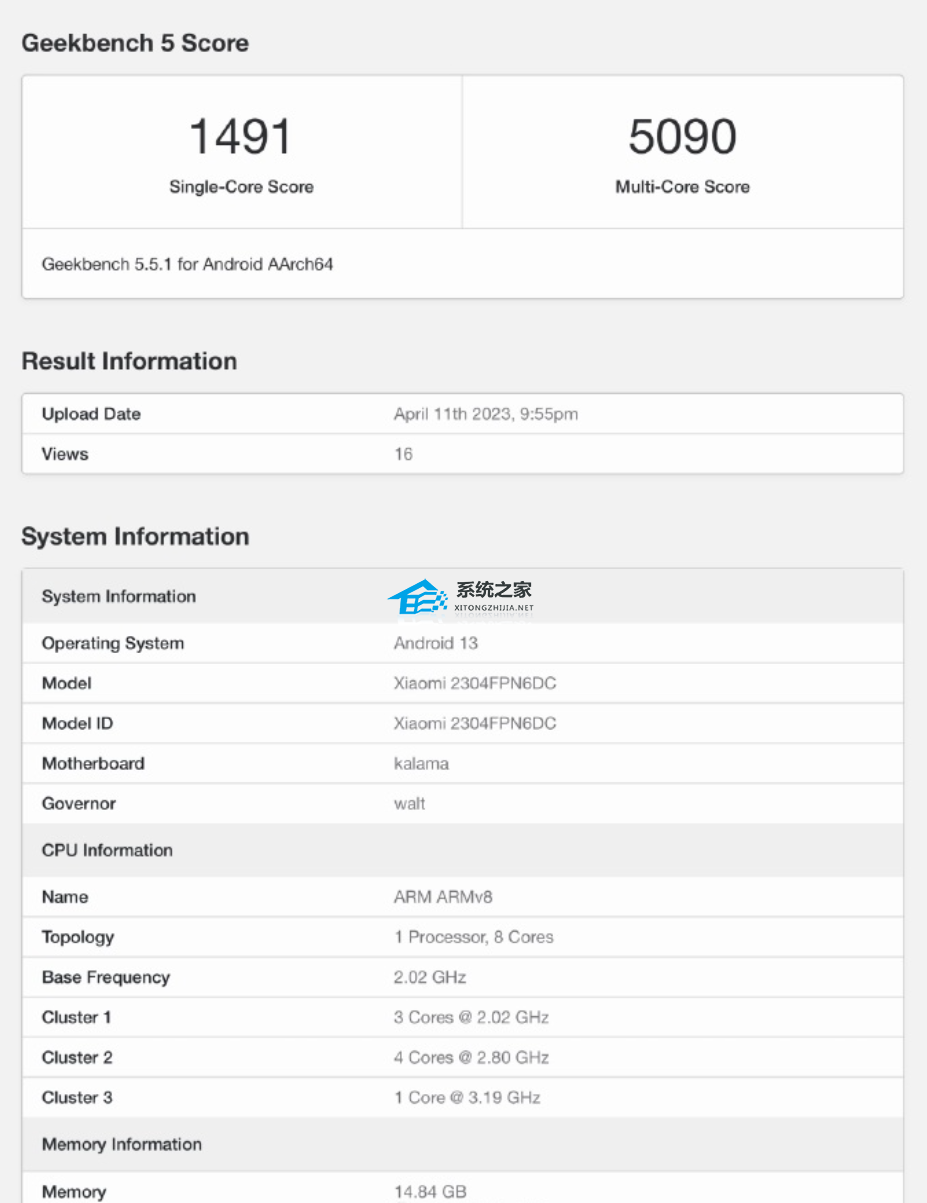927x1203 pixels.
Task: Click the "Memory Information" table header
Action: [122, 1144]
